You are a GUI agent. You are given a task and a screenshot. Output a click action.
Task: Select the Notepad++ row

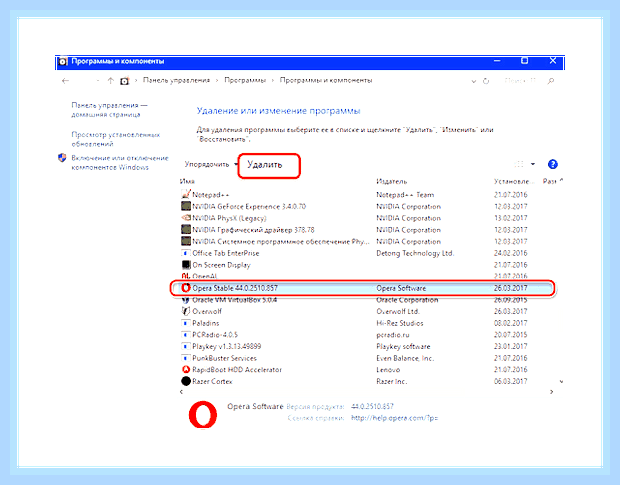coord(354,194)
